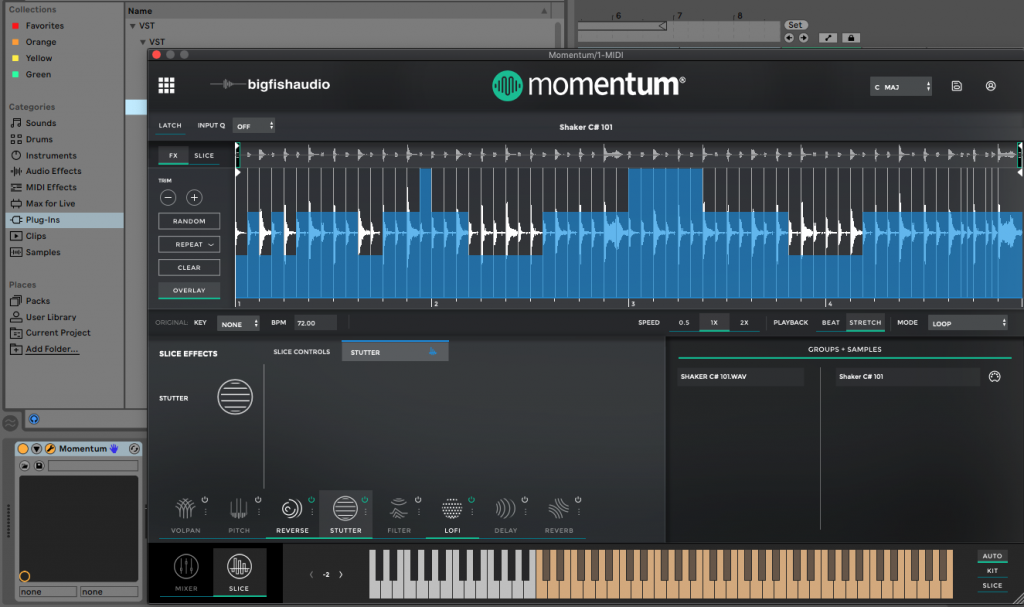Enable Latch mode
Image resolution: width=1024 pixels, height=607 pixels.
pos(170,126)
